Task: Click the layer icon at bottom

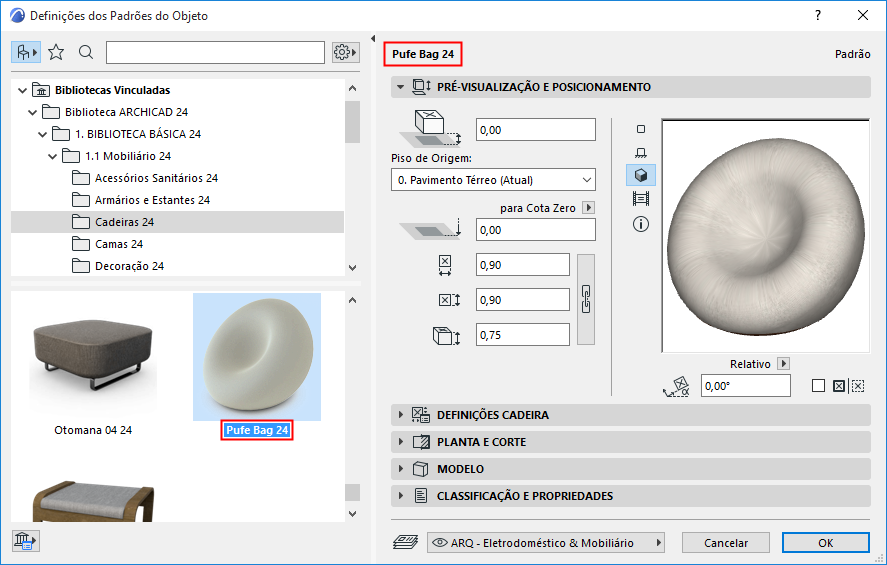Action: point(406,542)
